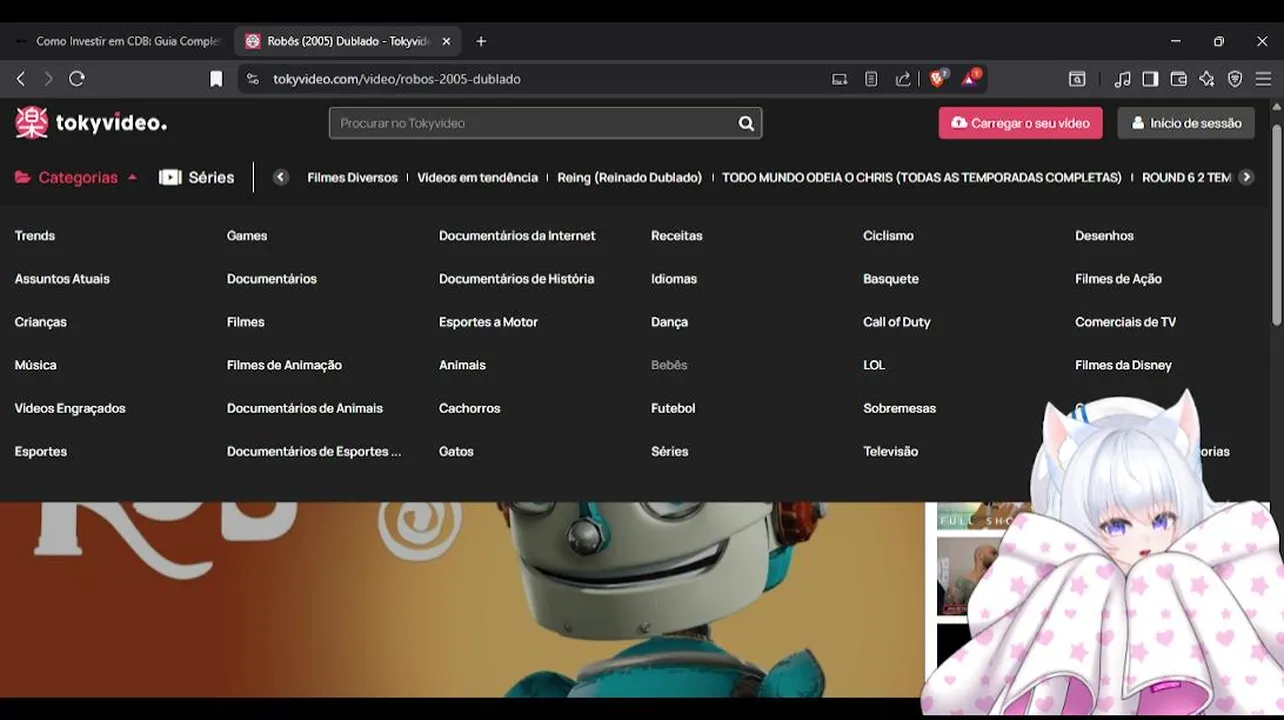
Task: Select Música category
Action: pyautogui.click(x=36, y=365)
